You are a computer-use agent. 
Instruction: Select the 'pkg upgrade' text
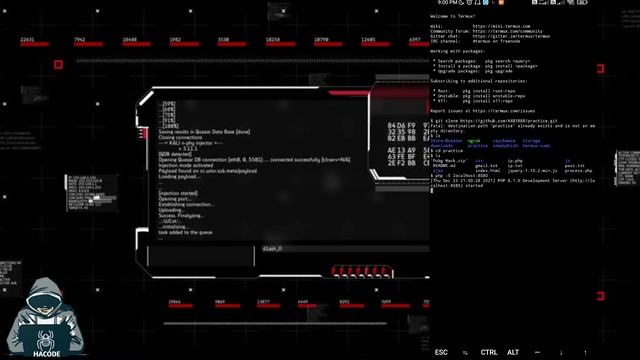tap(498, 71)
